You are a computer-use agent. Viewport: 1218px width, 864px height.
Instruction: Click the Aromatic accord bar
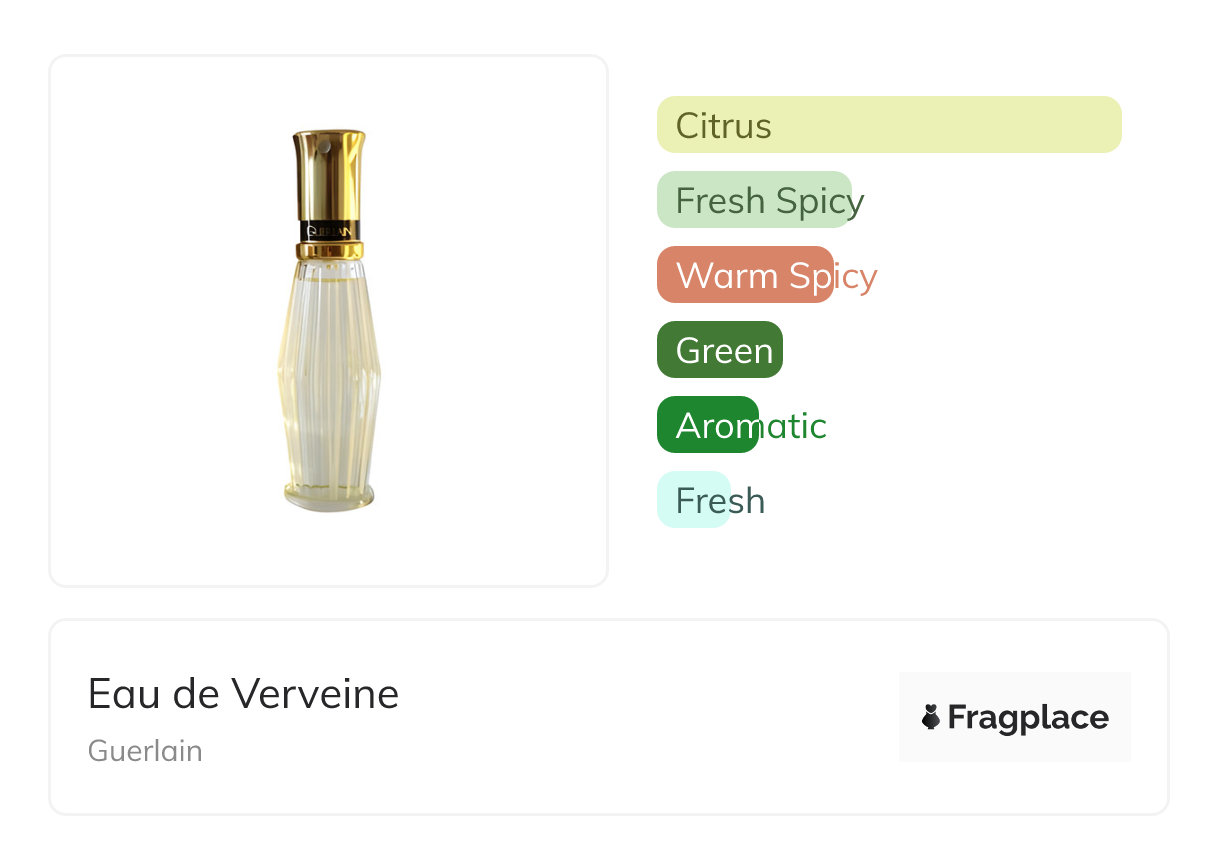(707, 425)
